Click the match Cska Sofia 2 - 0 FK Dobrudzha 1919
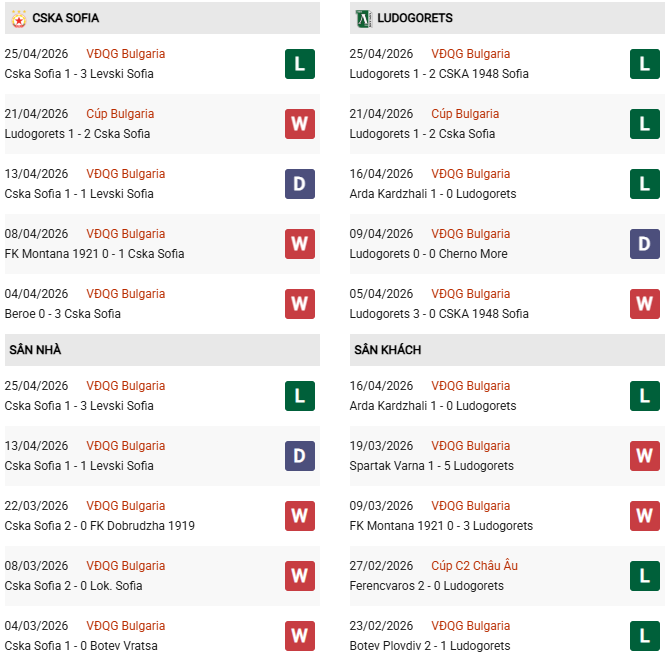Image resolution: width=666 pixels, height=660 pixels. (x=100, y=526)
